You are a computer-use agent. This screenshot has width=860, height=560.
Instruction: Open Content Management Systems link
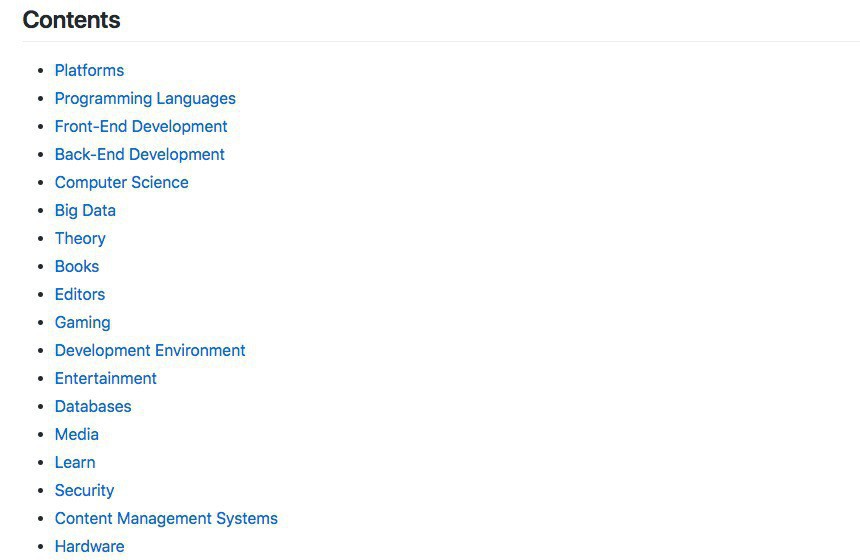(x=166, y=518)
